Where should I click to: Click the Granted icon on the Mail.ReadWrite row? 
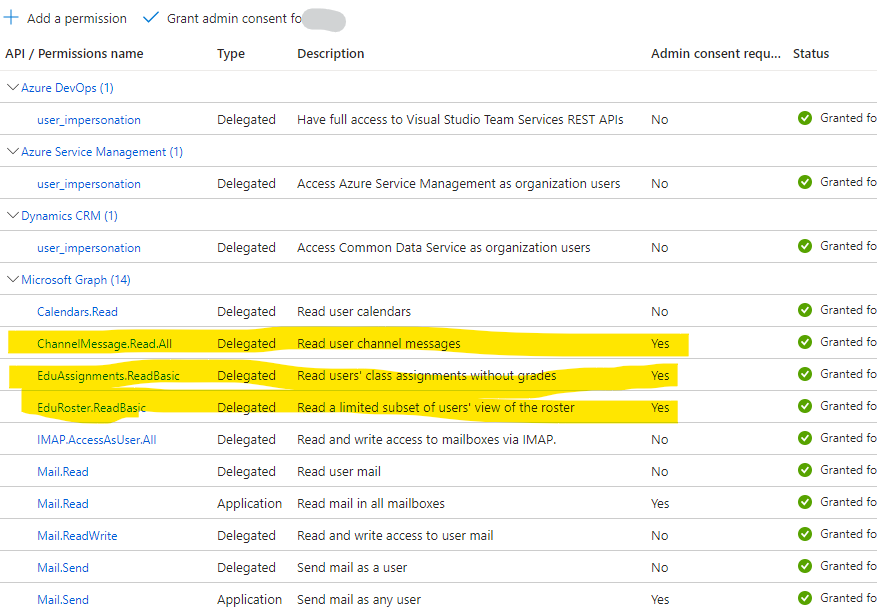[x=806, y=535]
